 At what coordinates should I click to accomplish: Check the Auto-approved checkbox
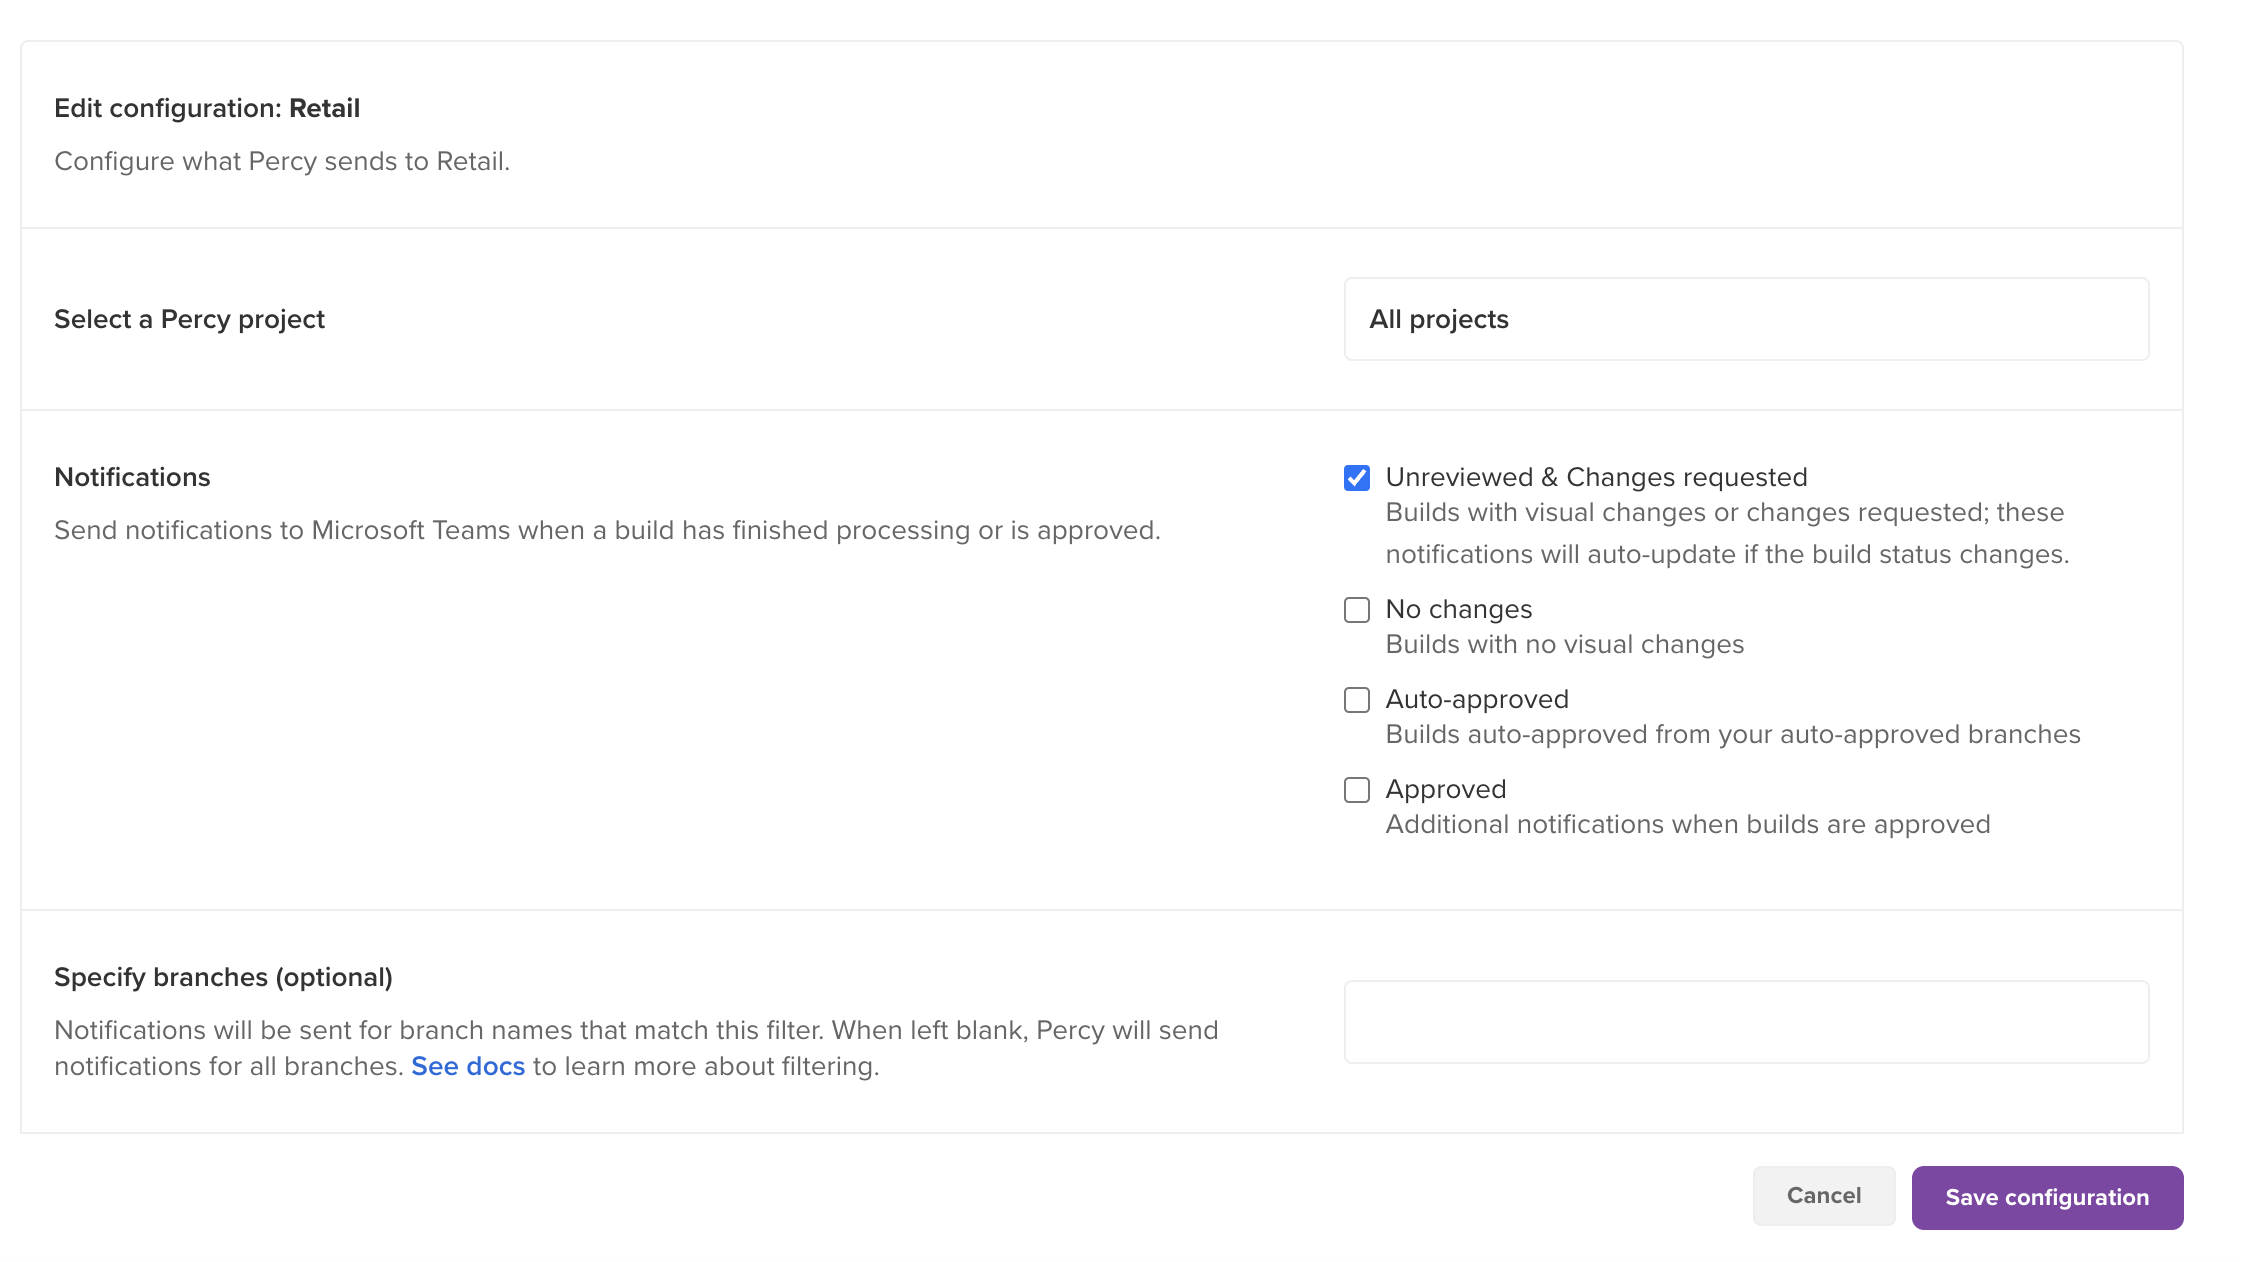1356,700
